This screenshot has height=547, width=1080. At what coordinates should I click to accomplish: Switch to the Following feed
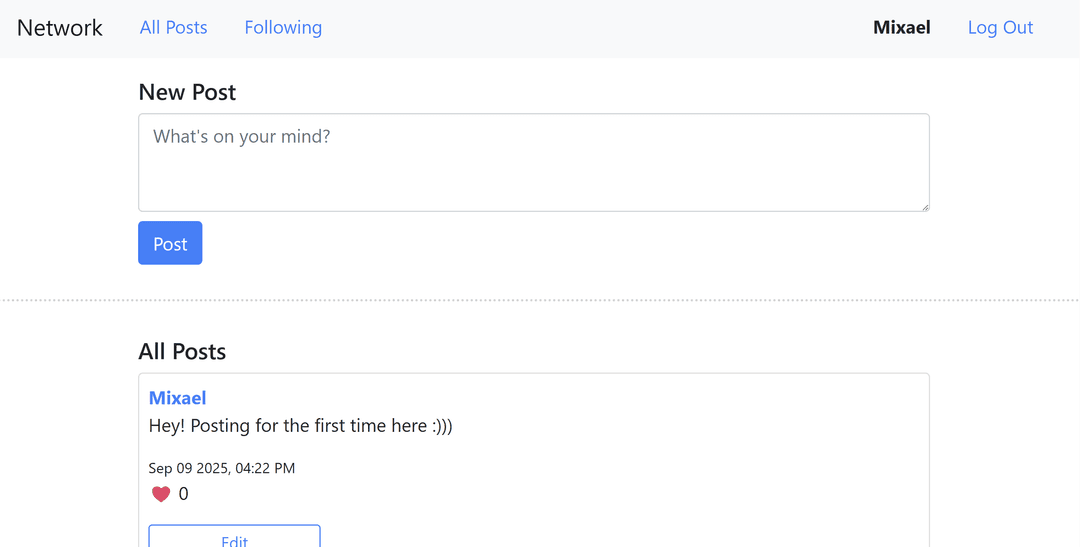pyautogui.click(x=283, y=28)
